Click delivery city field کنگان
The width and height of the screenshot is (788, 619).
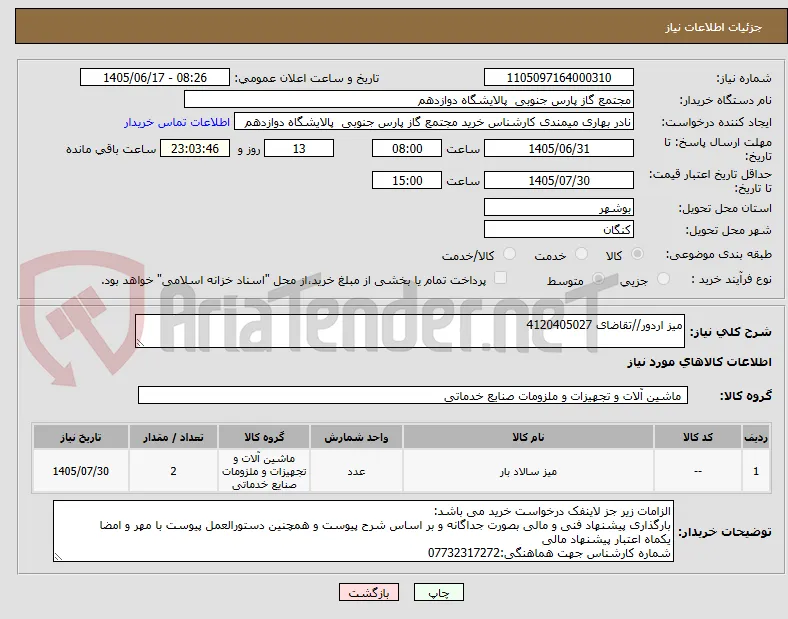(559, 230)
